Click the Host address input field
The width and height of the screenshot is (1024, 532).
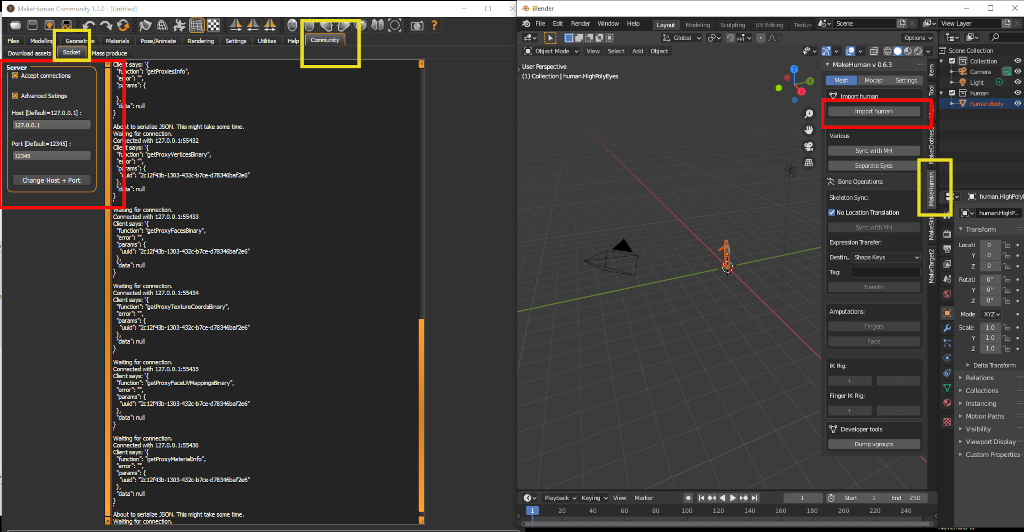point(52,125)
